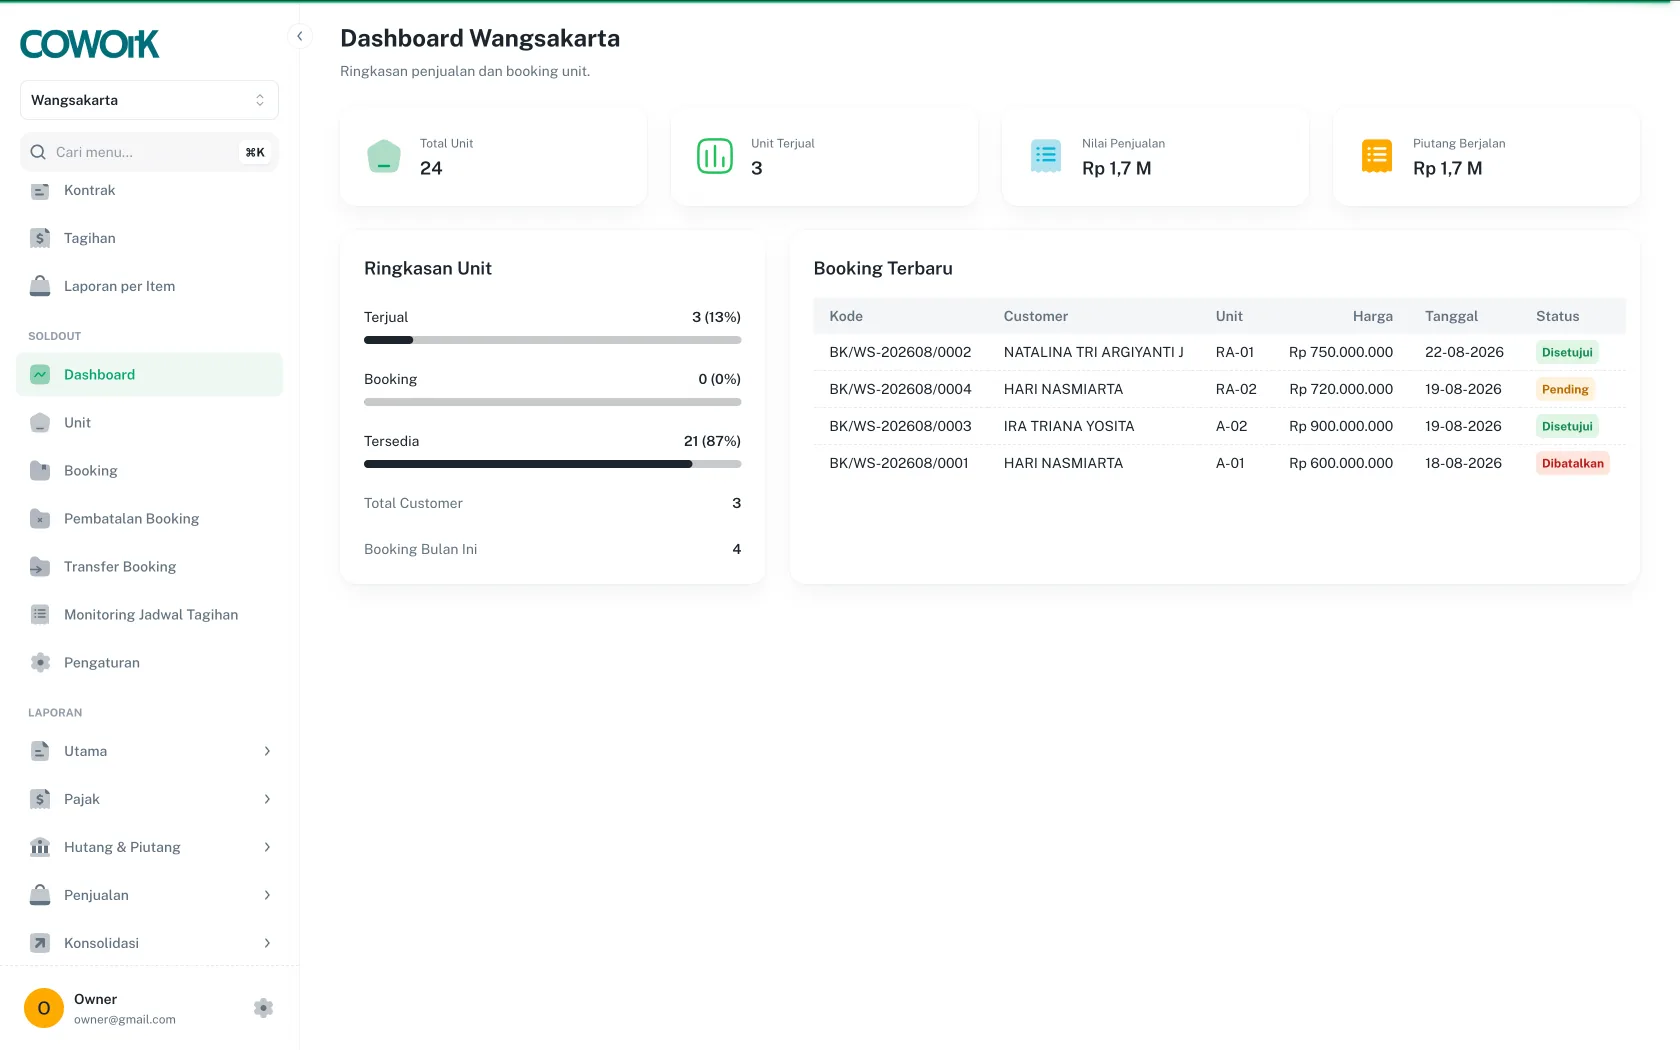The width and height of the screenshot is (1680, 1050).
Task: Click the Terjual progress bar
Action: [552, 340]
